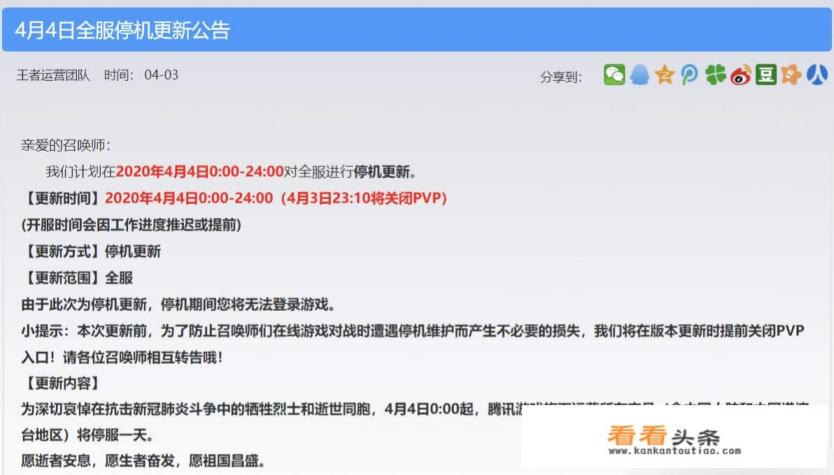Screen dimensions: 834x475
Task: Click the blue P share icon
Action: (x=689, y=75)
